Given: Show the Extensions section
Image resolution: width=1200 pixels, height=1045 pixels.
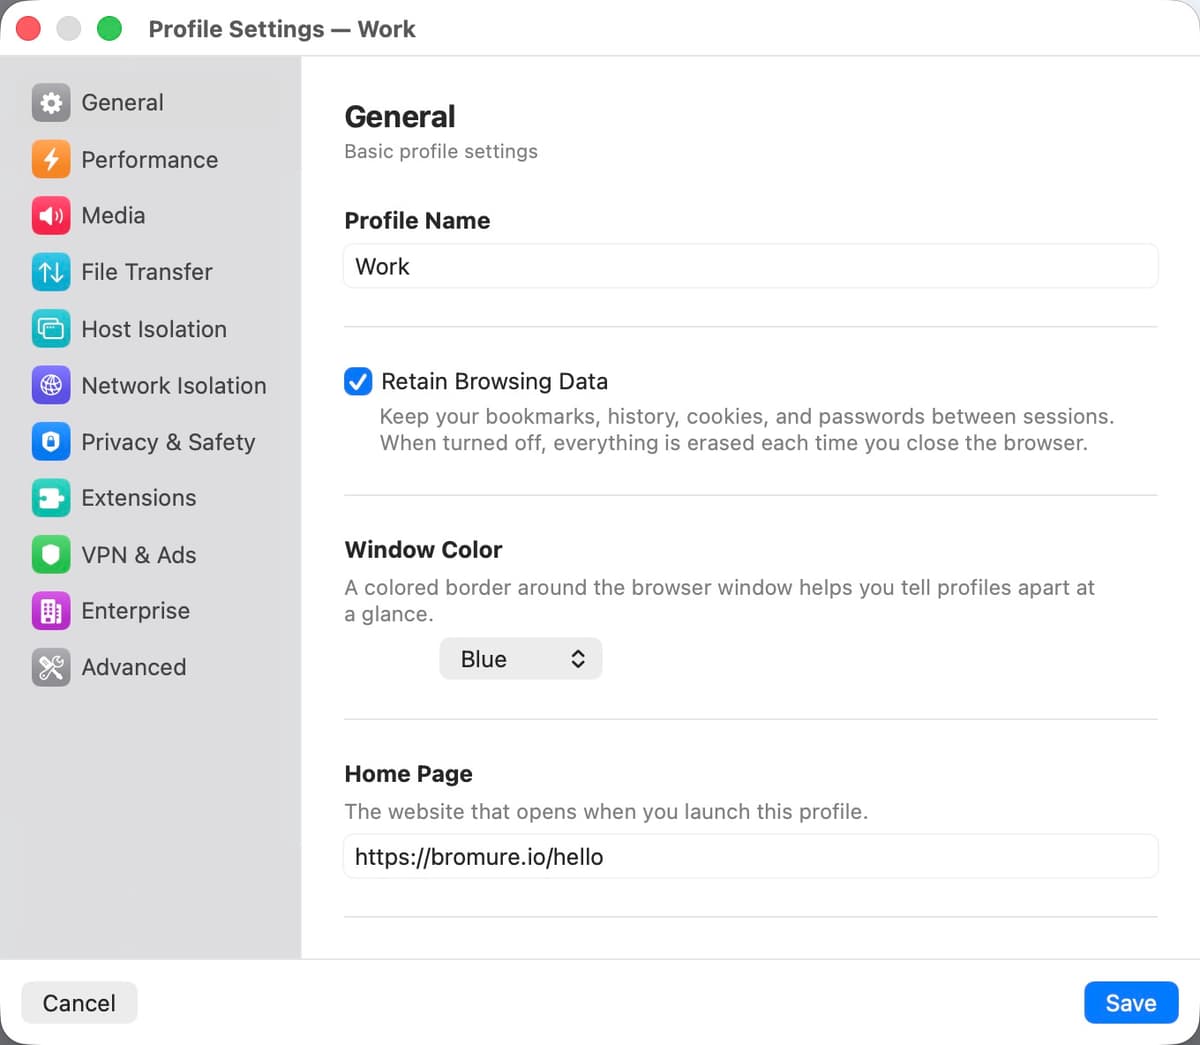Looking at the screenshot, I should pyautogui.click(x=150, y=498).
